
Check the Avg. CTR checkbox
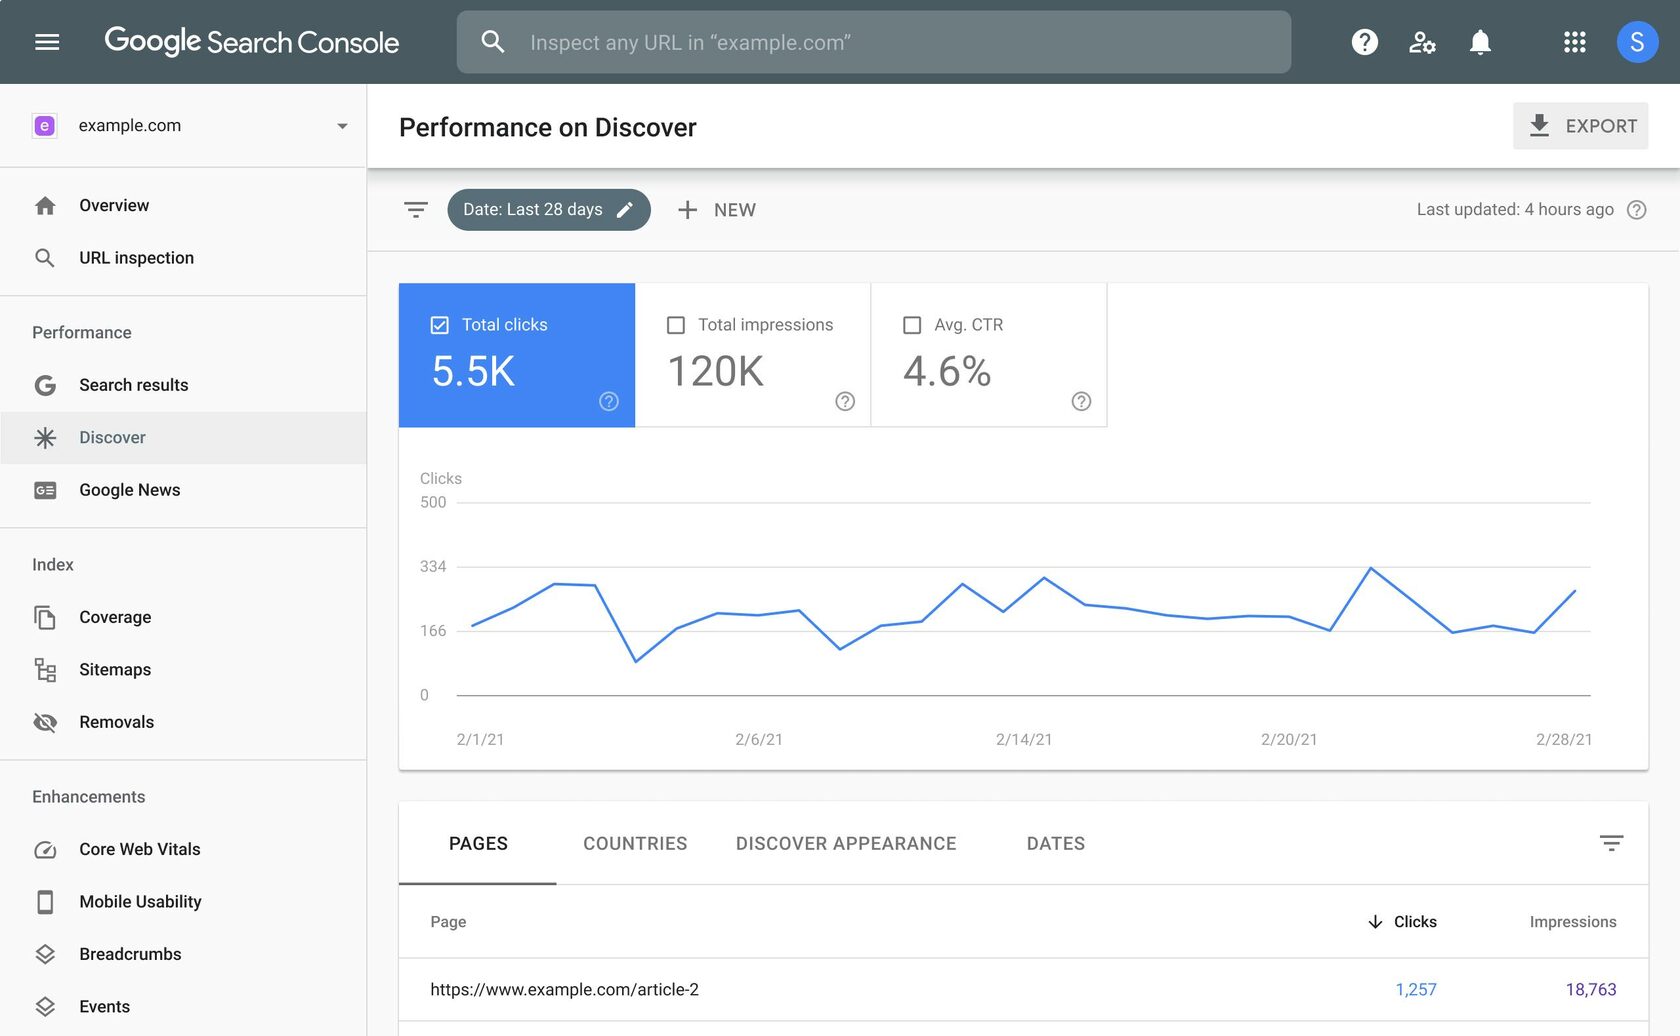[x=912, y=325]
